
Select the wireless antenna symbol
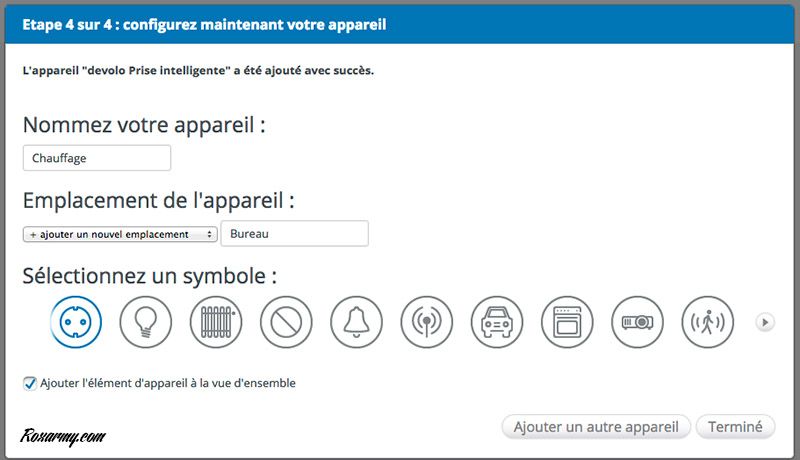(427, 322)
